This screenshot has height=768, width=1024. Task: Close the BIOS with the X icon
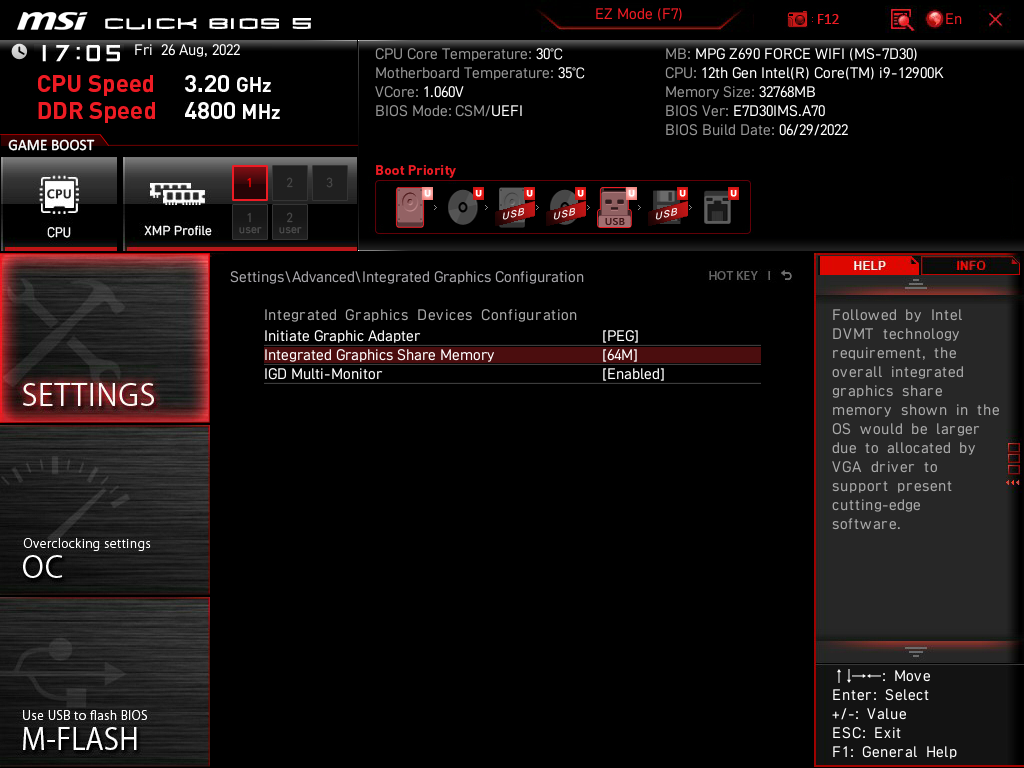coord(995,20)
